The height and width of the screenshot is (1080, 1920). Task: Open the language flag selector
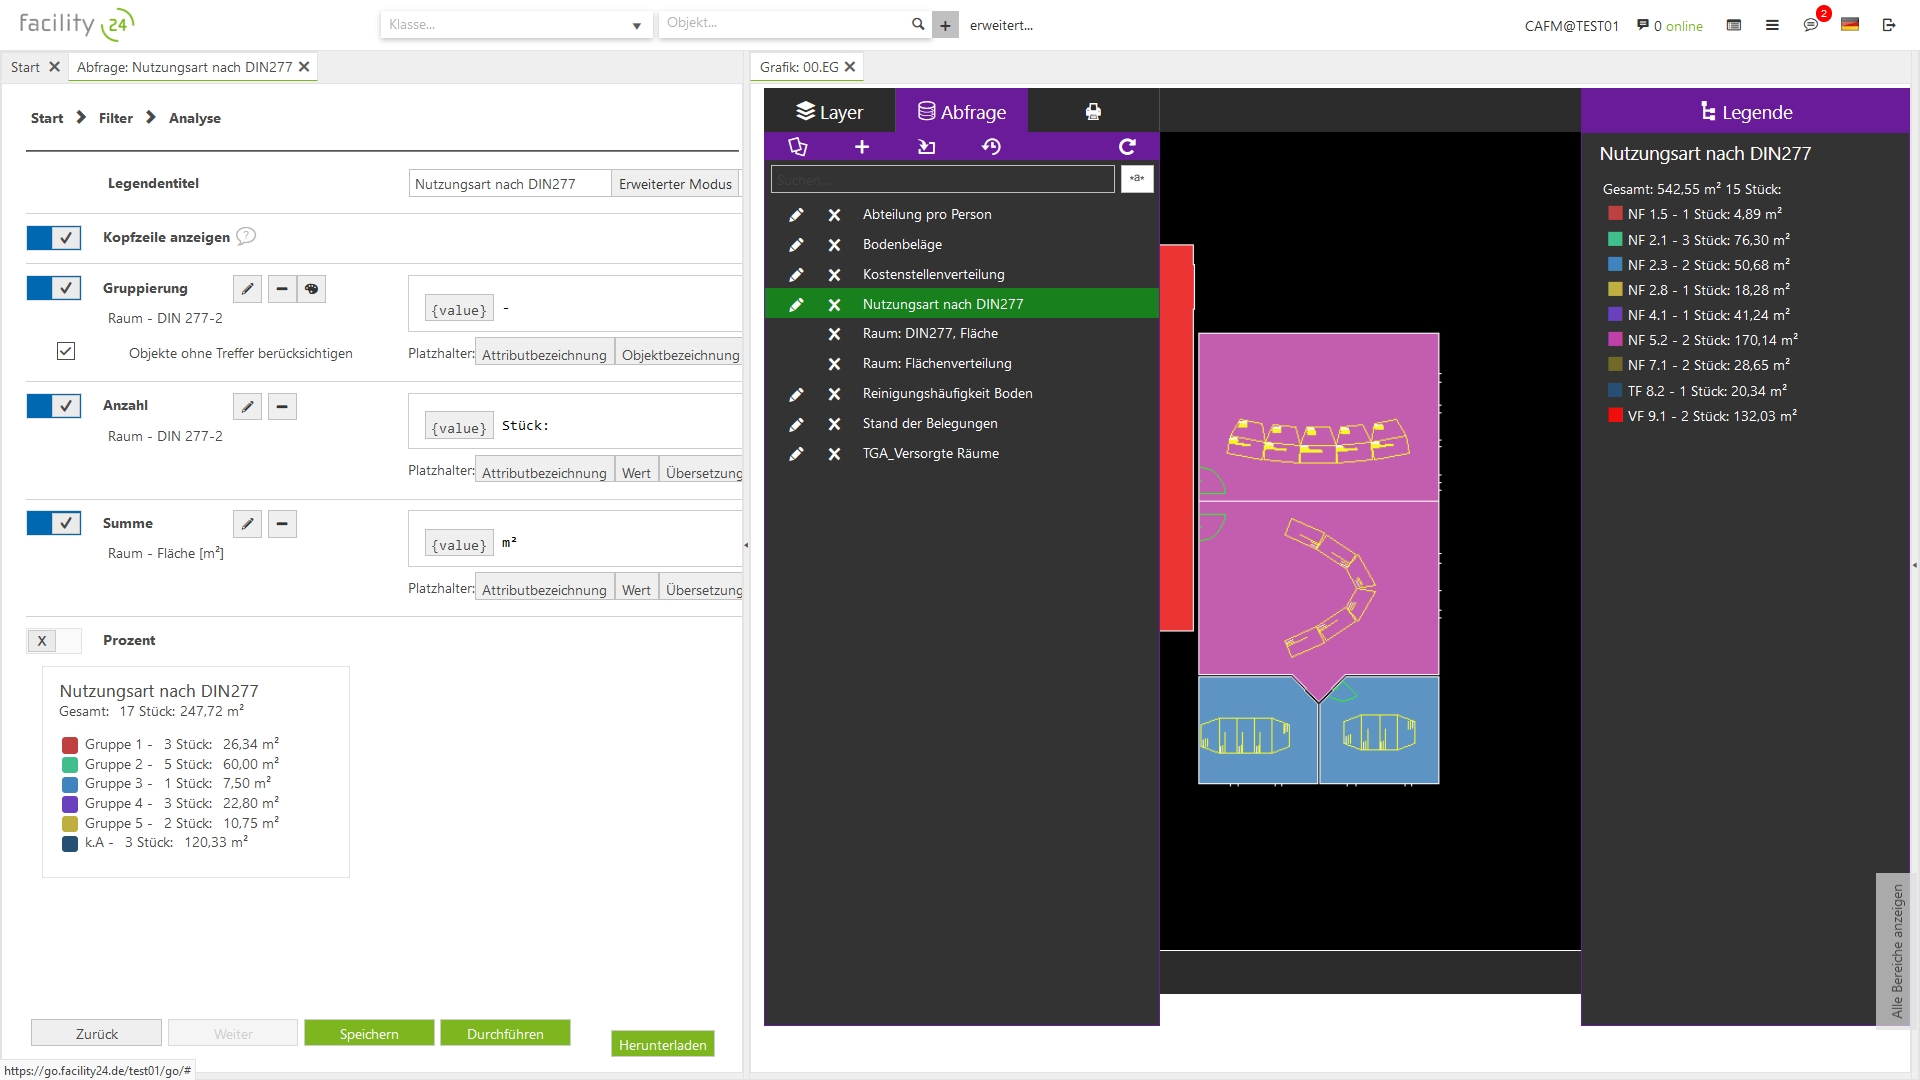point(1850,25)
